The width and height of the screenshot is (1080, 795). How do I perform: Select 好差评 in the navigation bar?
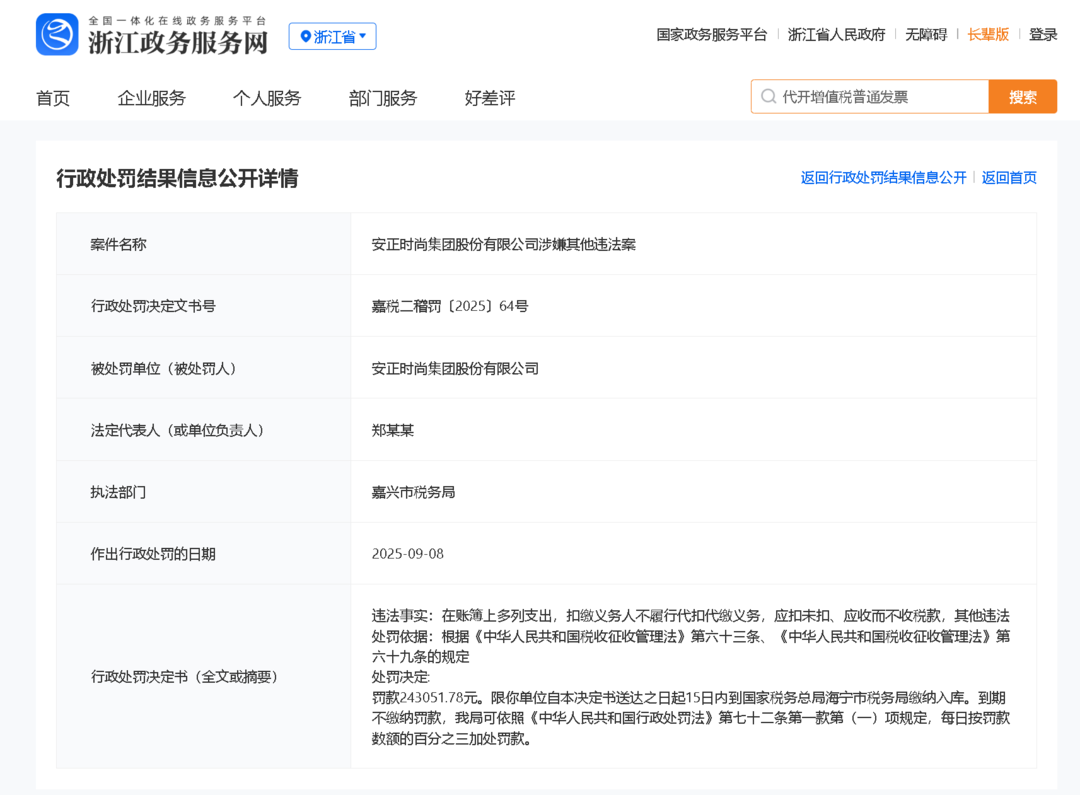(490, 98)
